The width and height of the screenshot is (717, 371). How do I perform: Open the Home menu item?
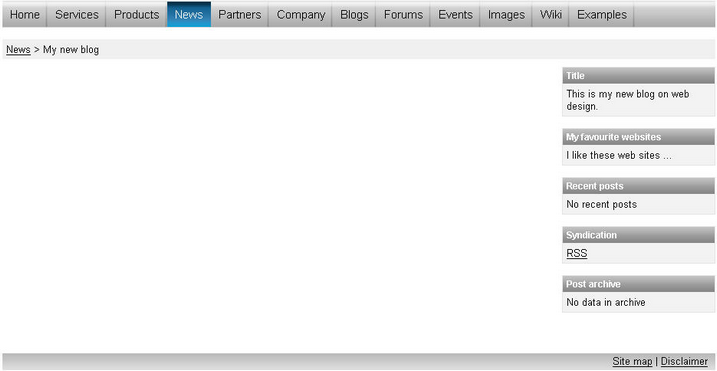pos(25,15)
